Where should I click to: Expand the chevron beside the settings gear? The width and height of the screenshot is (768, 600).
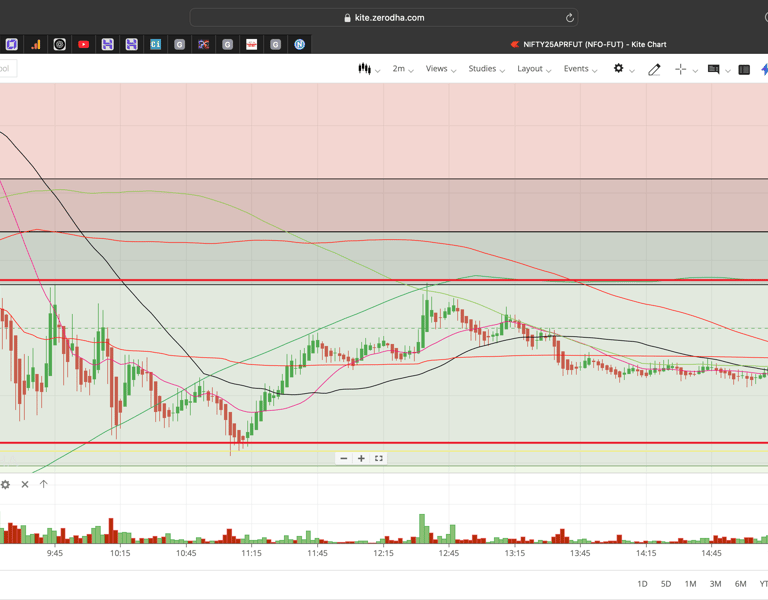pyautogui.click(x=632, y=71)
